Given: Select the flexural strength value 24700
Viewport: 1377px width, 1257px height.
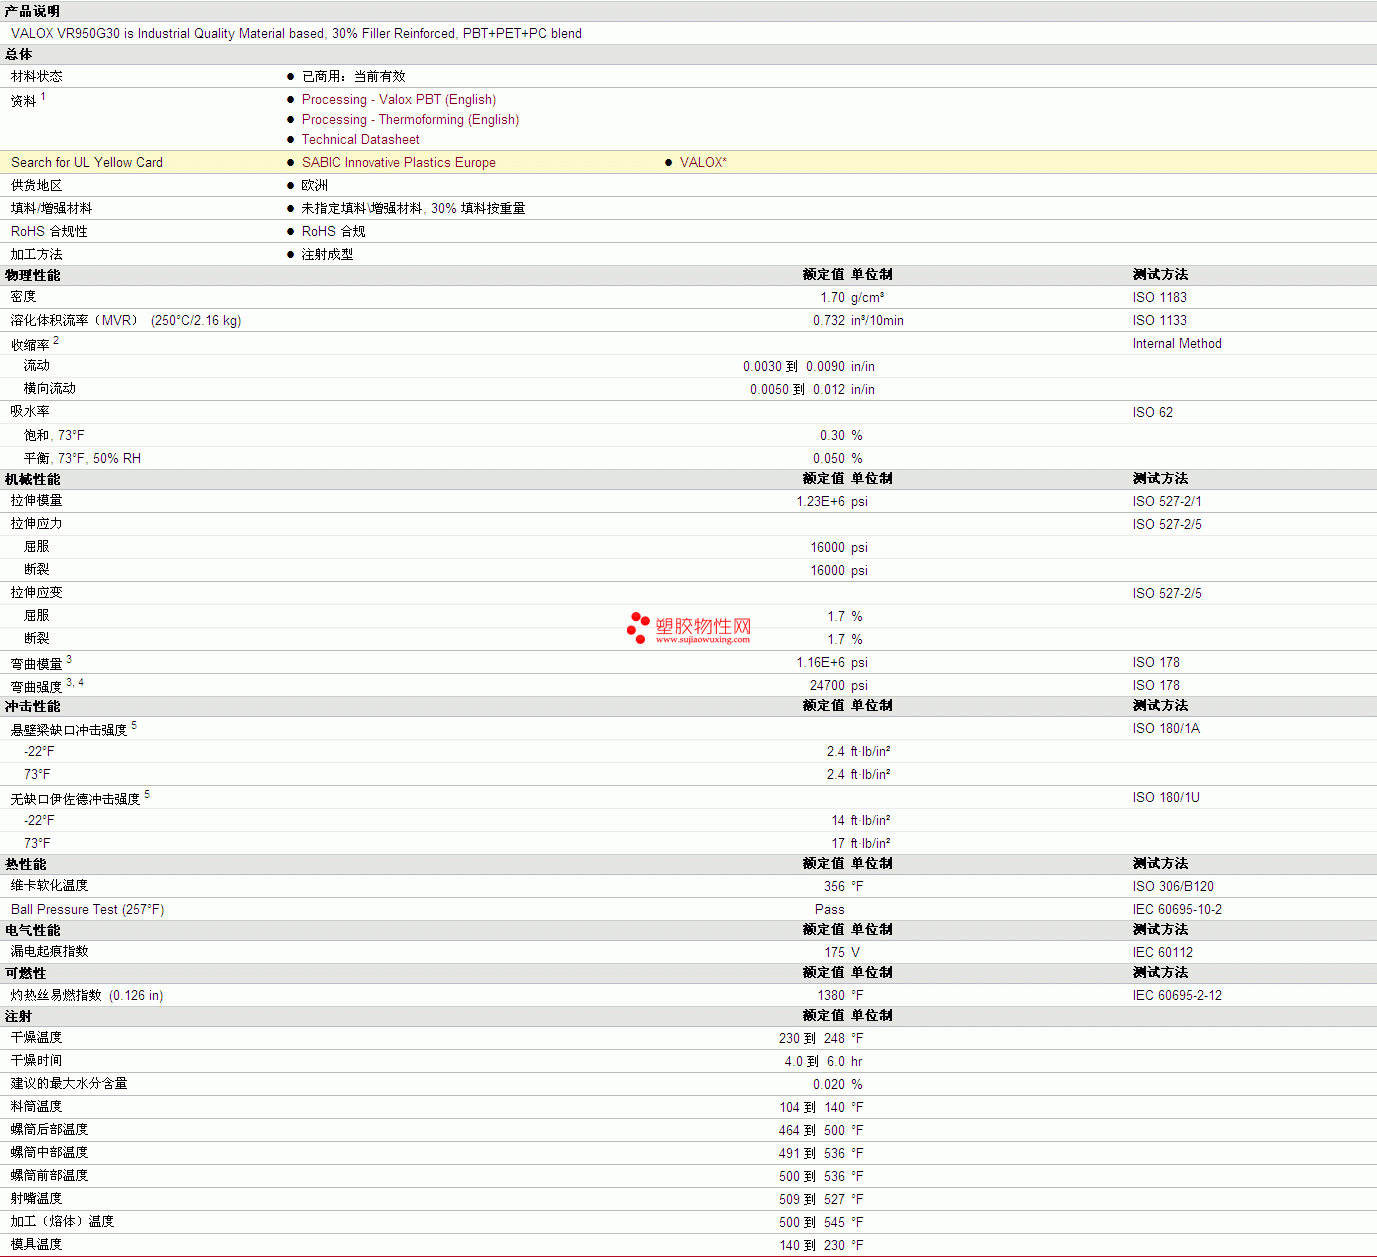Looking at the screenshot, I should pyautogui.click(x=827, y=686).
